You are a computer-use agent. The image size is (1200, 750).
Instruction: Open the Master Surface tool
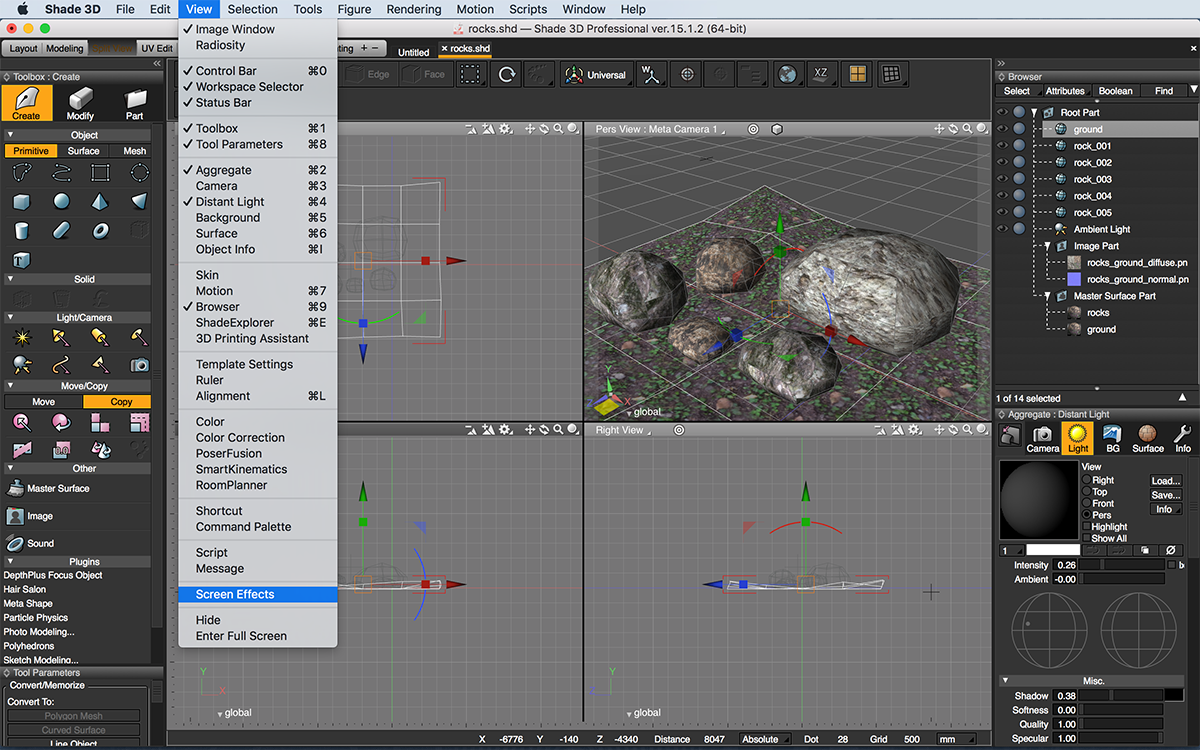(48, 489)
